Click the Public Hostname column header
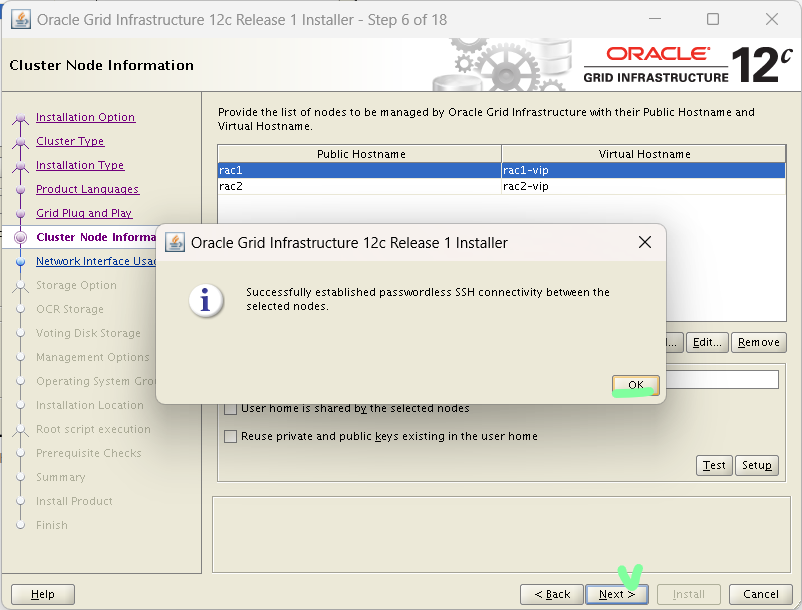 (360, 154)
